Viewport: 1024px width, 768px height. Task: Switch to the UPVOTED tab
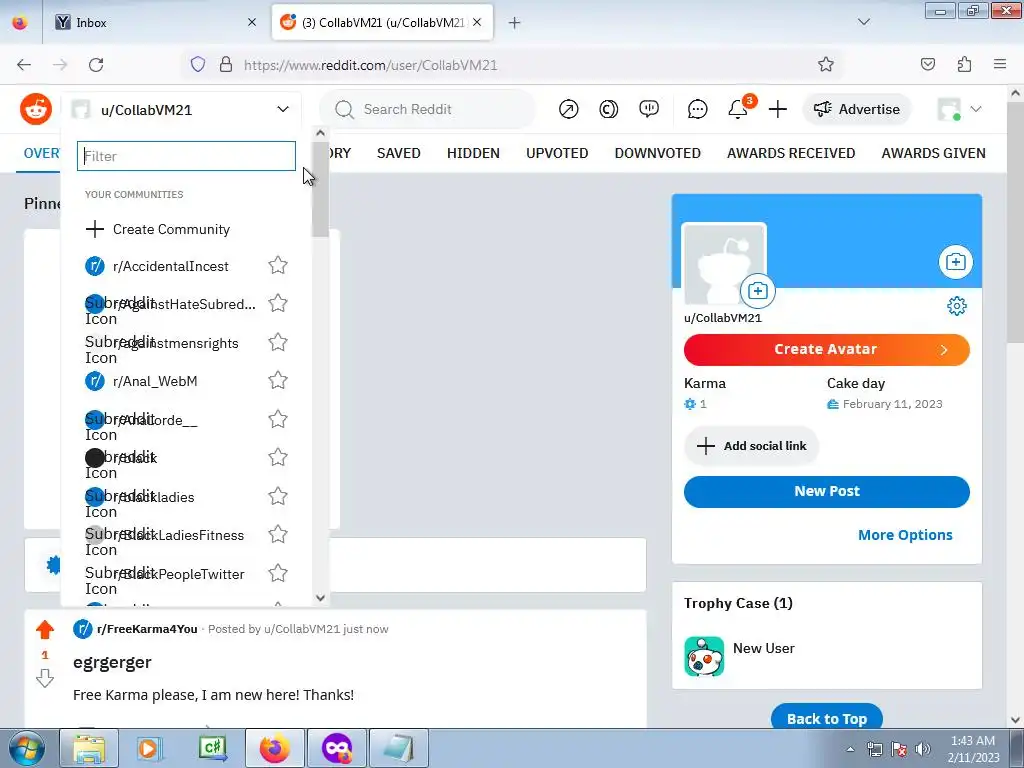click(557, 153)
